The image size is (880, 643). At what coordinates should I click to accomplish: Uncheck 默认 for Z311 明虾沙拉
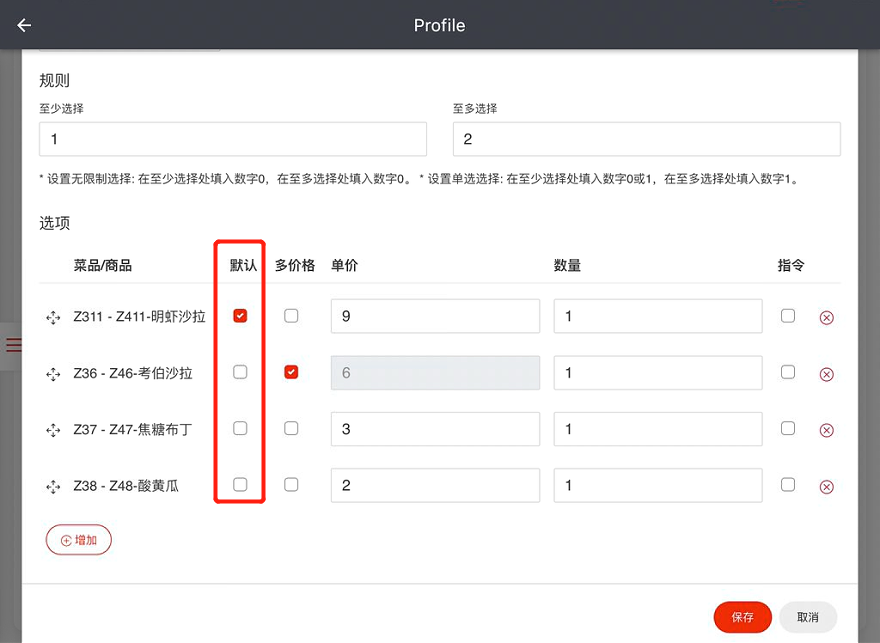pos(240,316)
